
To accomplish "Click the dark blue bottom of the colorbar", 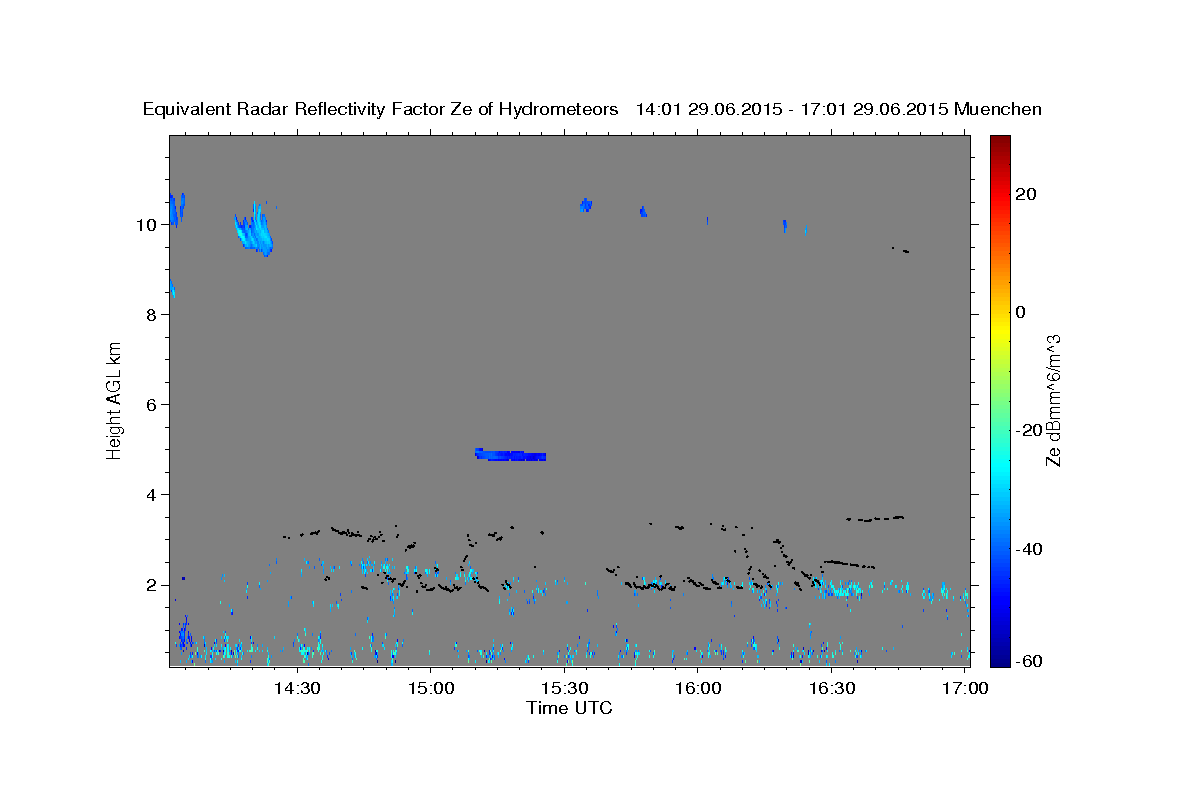I will pos(999,657).
